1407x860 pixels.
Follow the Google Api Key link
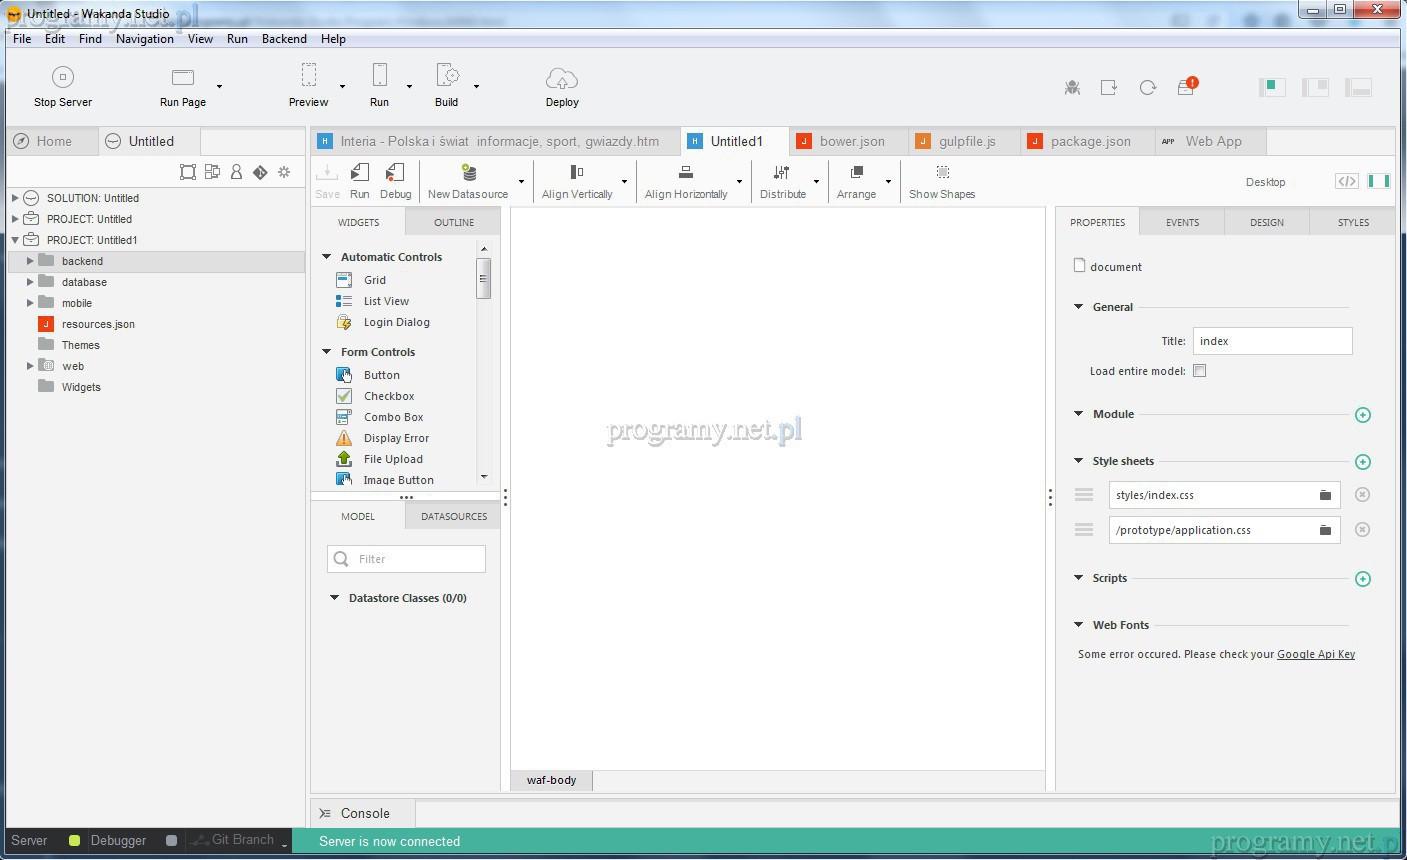coord(1315,654)
